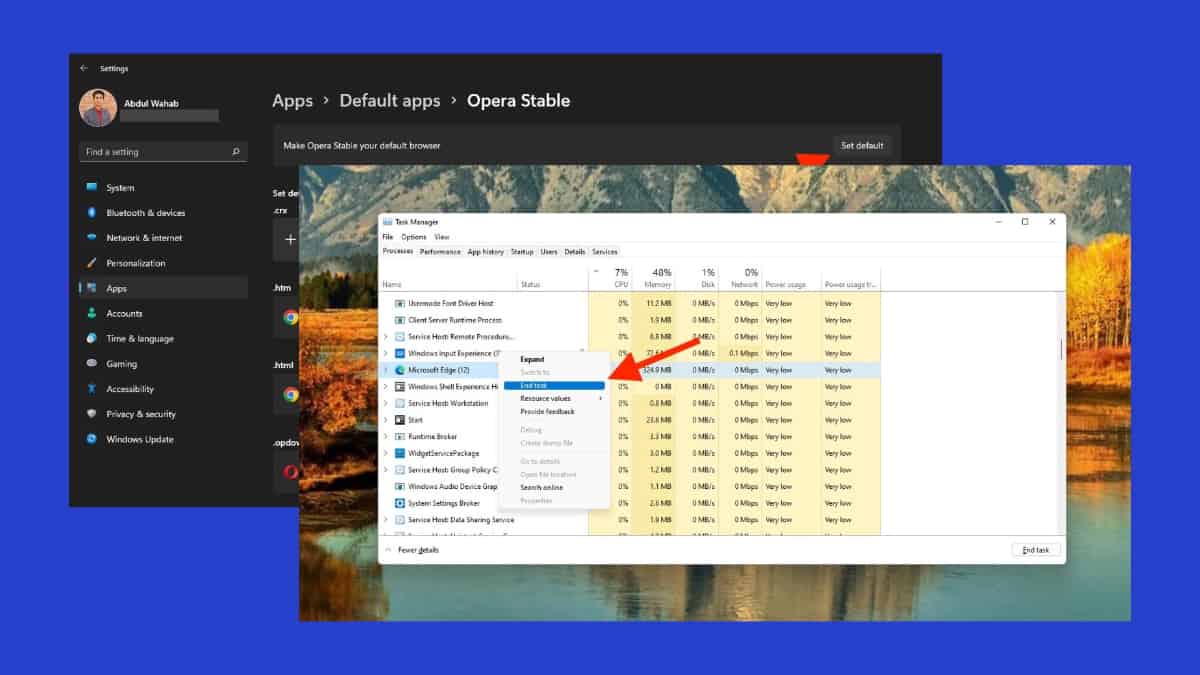Image resolution: width=1200 pixels, height=675 pixels.
Task: Open Abdul Wahab's profile picture in Settings
Action: pos(98,108)
